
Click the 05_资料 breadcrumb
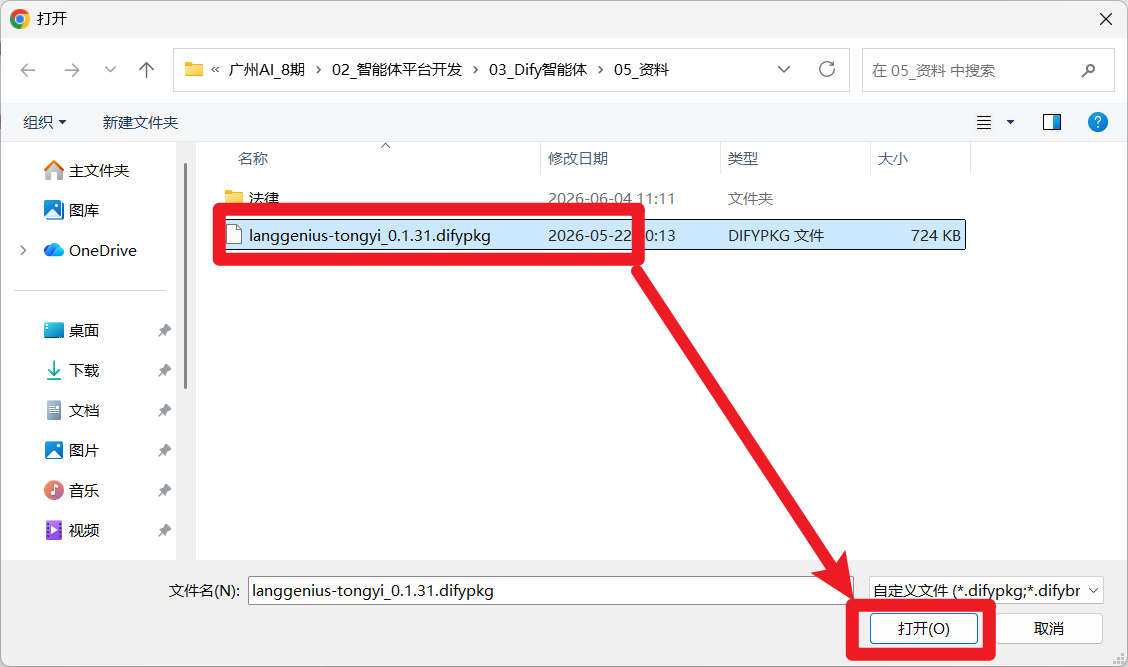pos(641,70)
